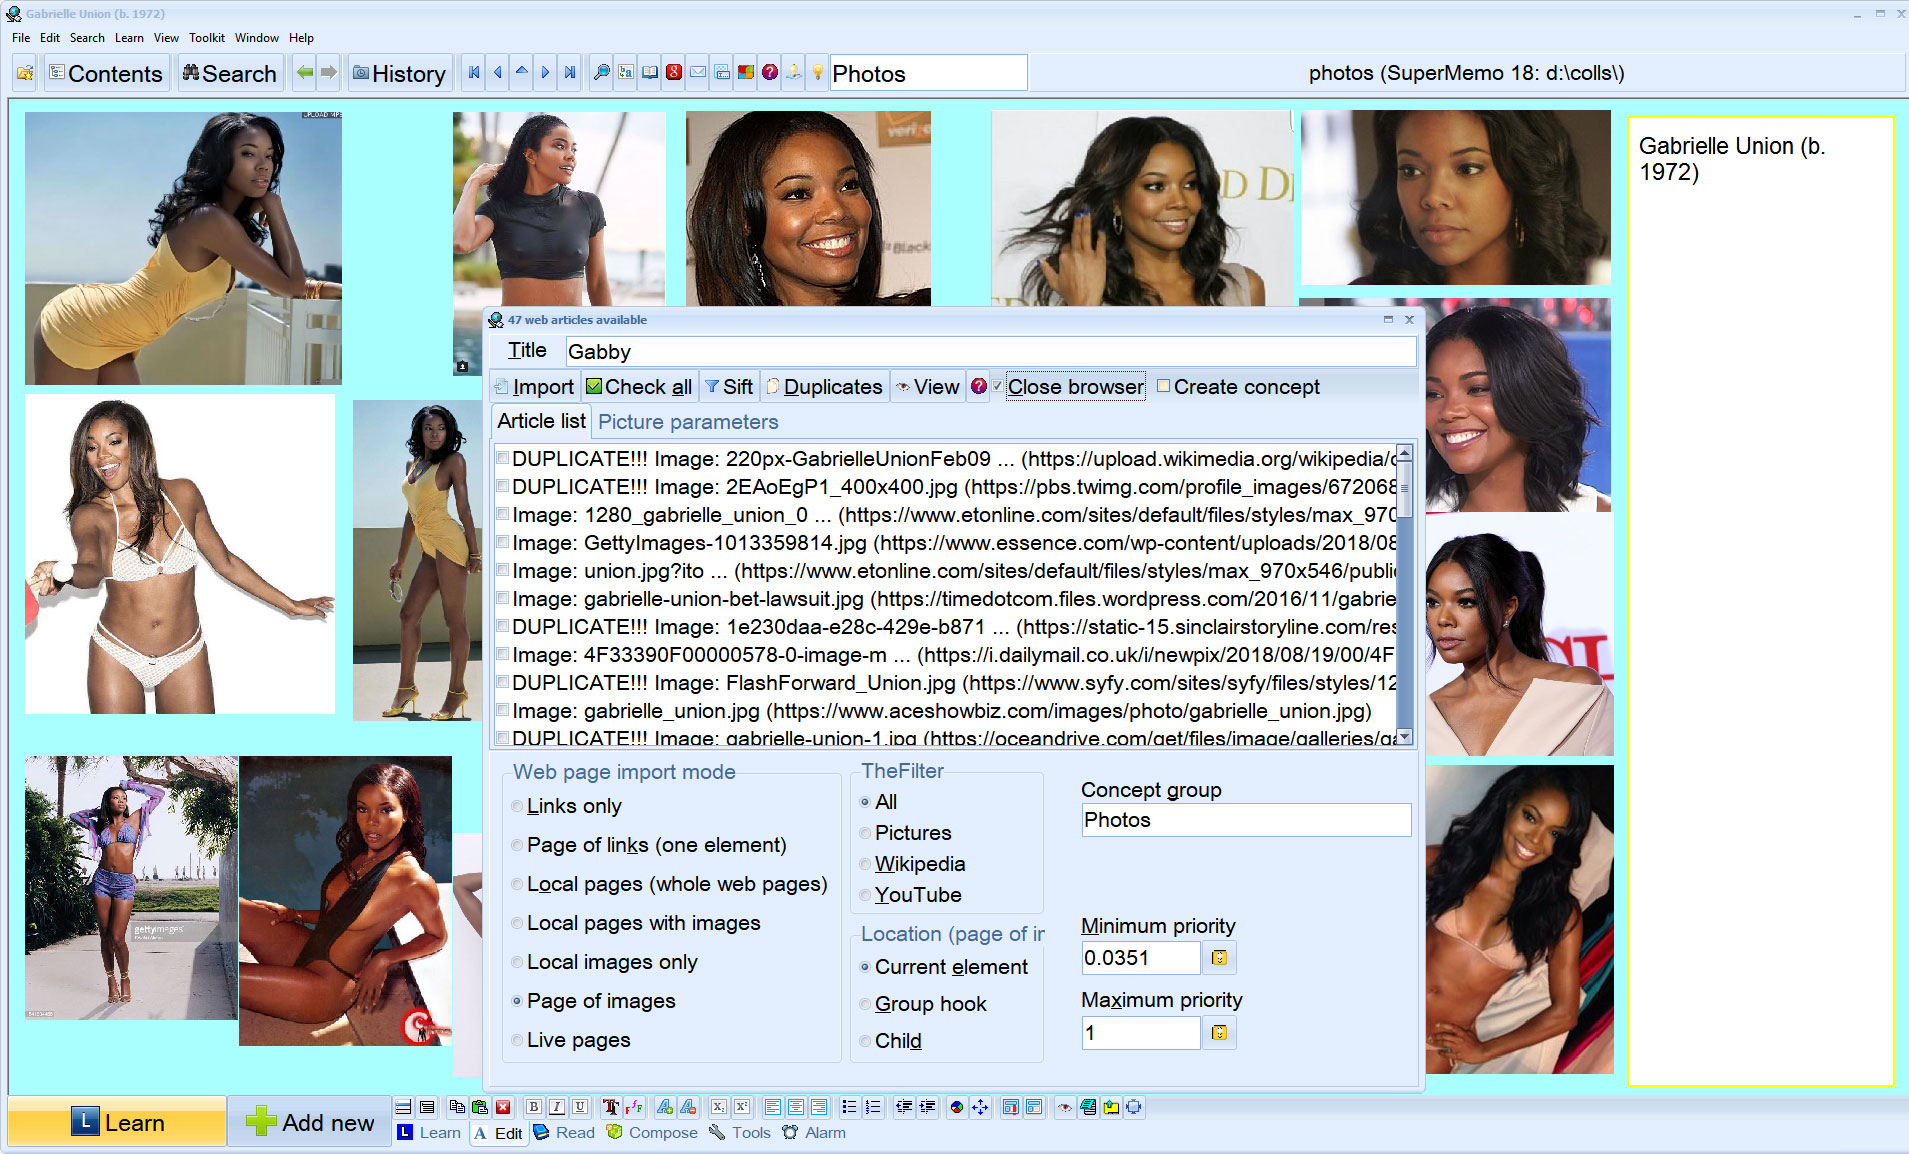
Task: Switch to the Picture parameters tab
Action: click(x=688, y=422)
